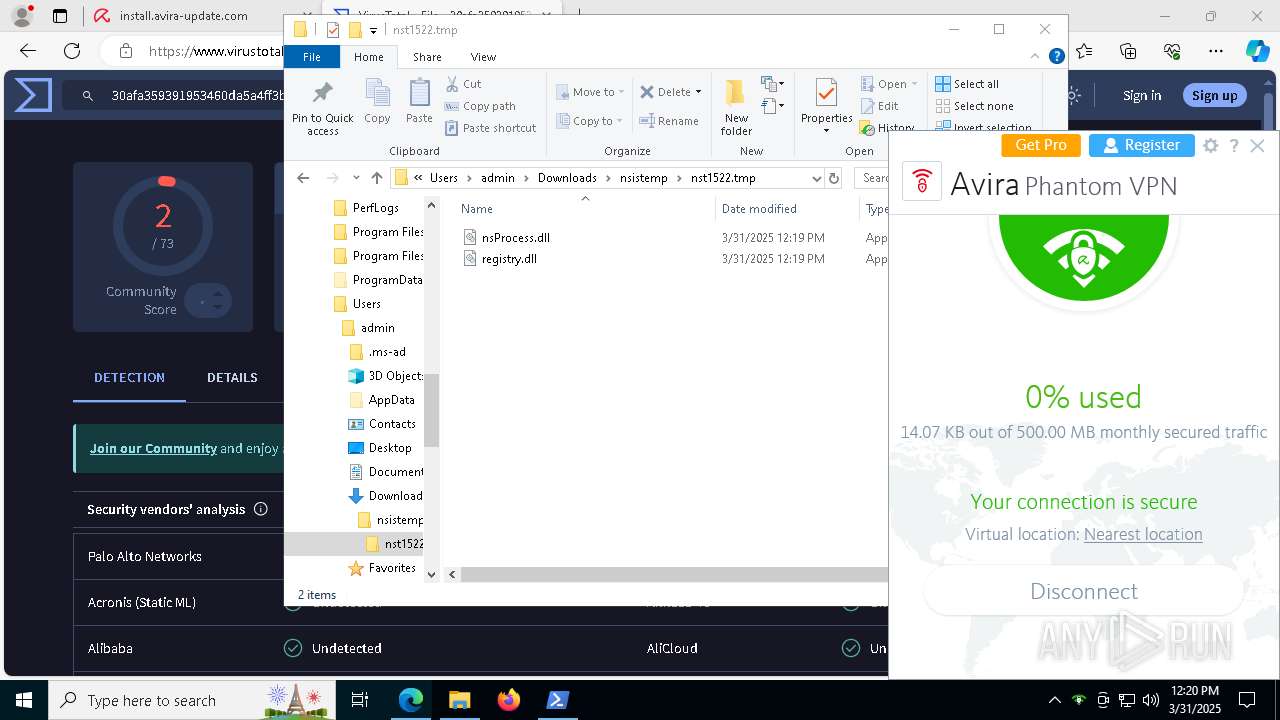This screenshot has height=720, width=1280.
Task: Open Edge favorites list icon
Action: point(1085,51)
